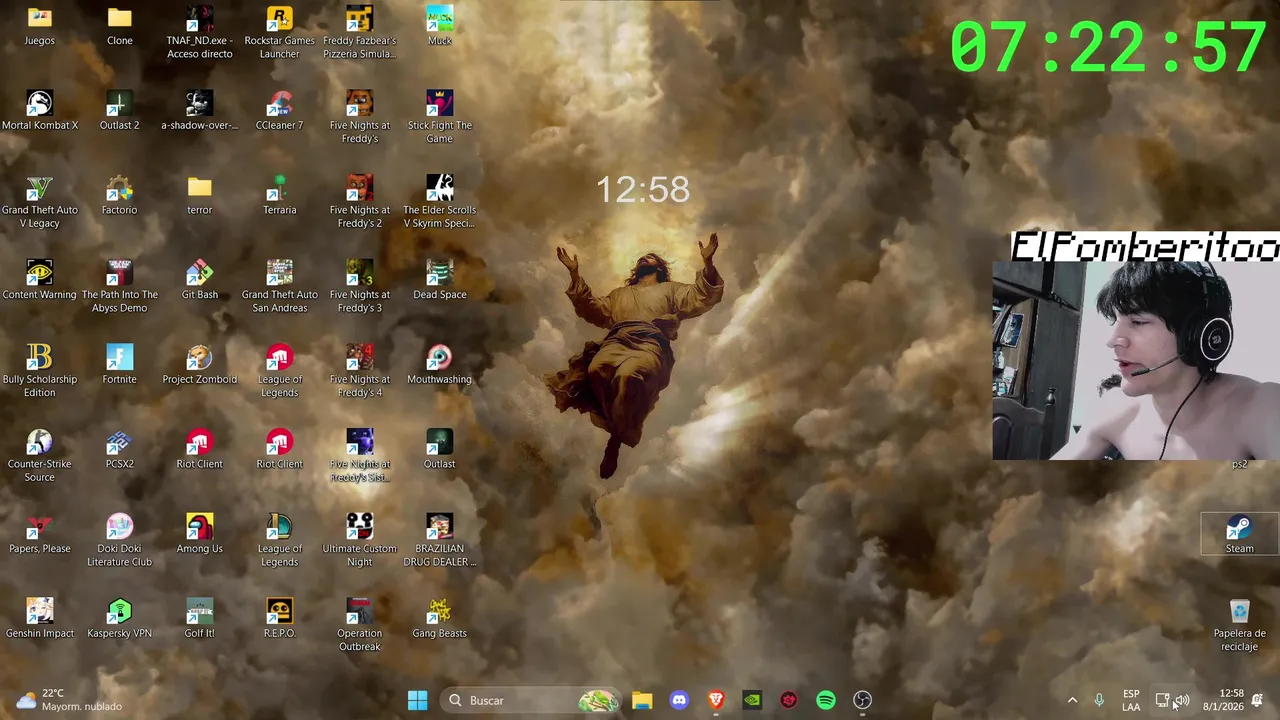The height and width of the screenshot is (720, 1280).
Task: Click Doki Doki Literature Club icon
Action: coord(119,541)
